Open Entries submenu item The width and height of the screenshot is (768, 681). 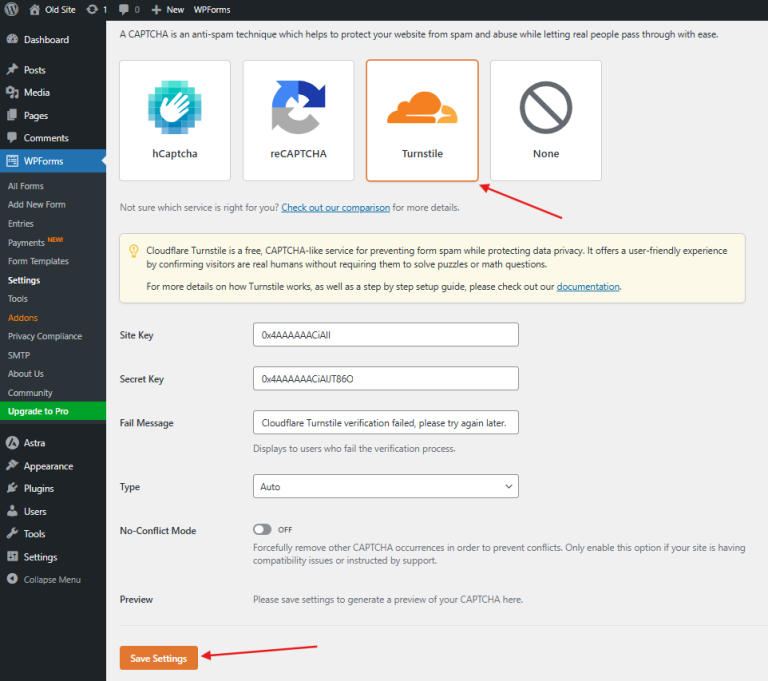(21, 223)
